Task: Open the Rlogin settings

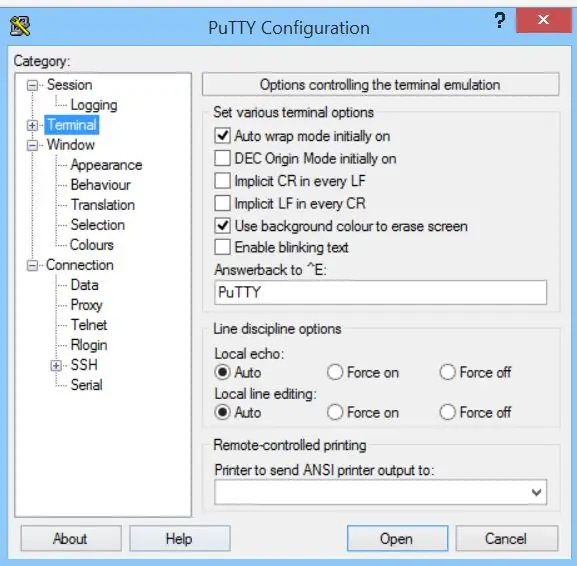Action: [x=89, y=345]
